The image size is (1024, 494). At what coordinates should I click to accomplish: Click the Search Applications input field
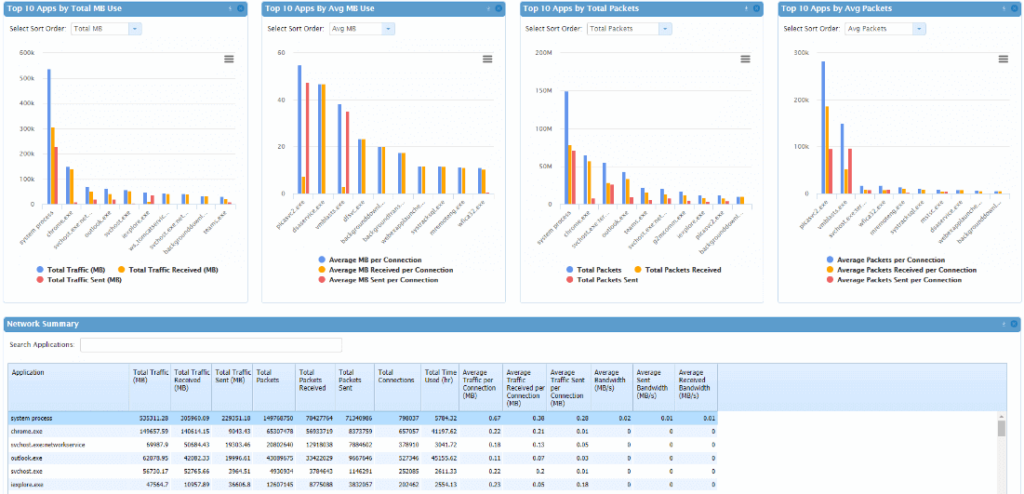pos(211,345)
